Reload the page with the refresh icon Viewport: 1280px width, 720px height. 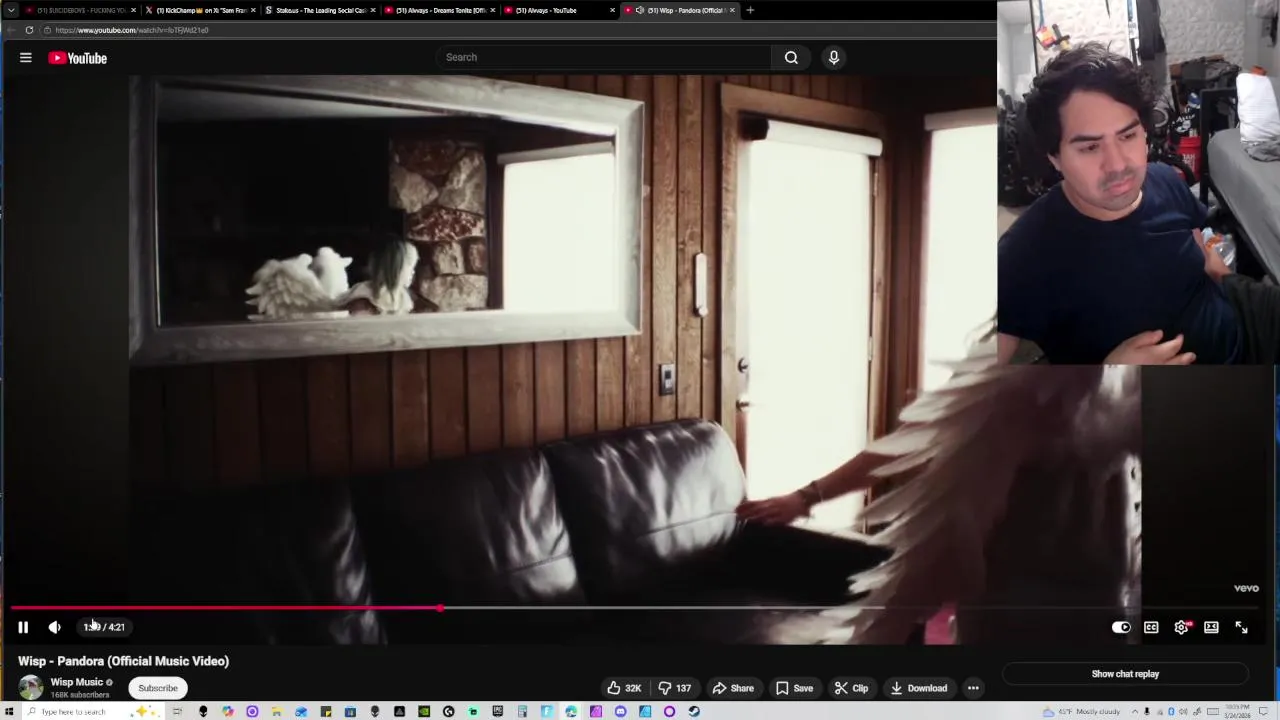tap(29, 30)
